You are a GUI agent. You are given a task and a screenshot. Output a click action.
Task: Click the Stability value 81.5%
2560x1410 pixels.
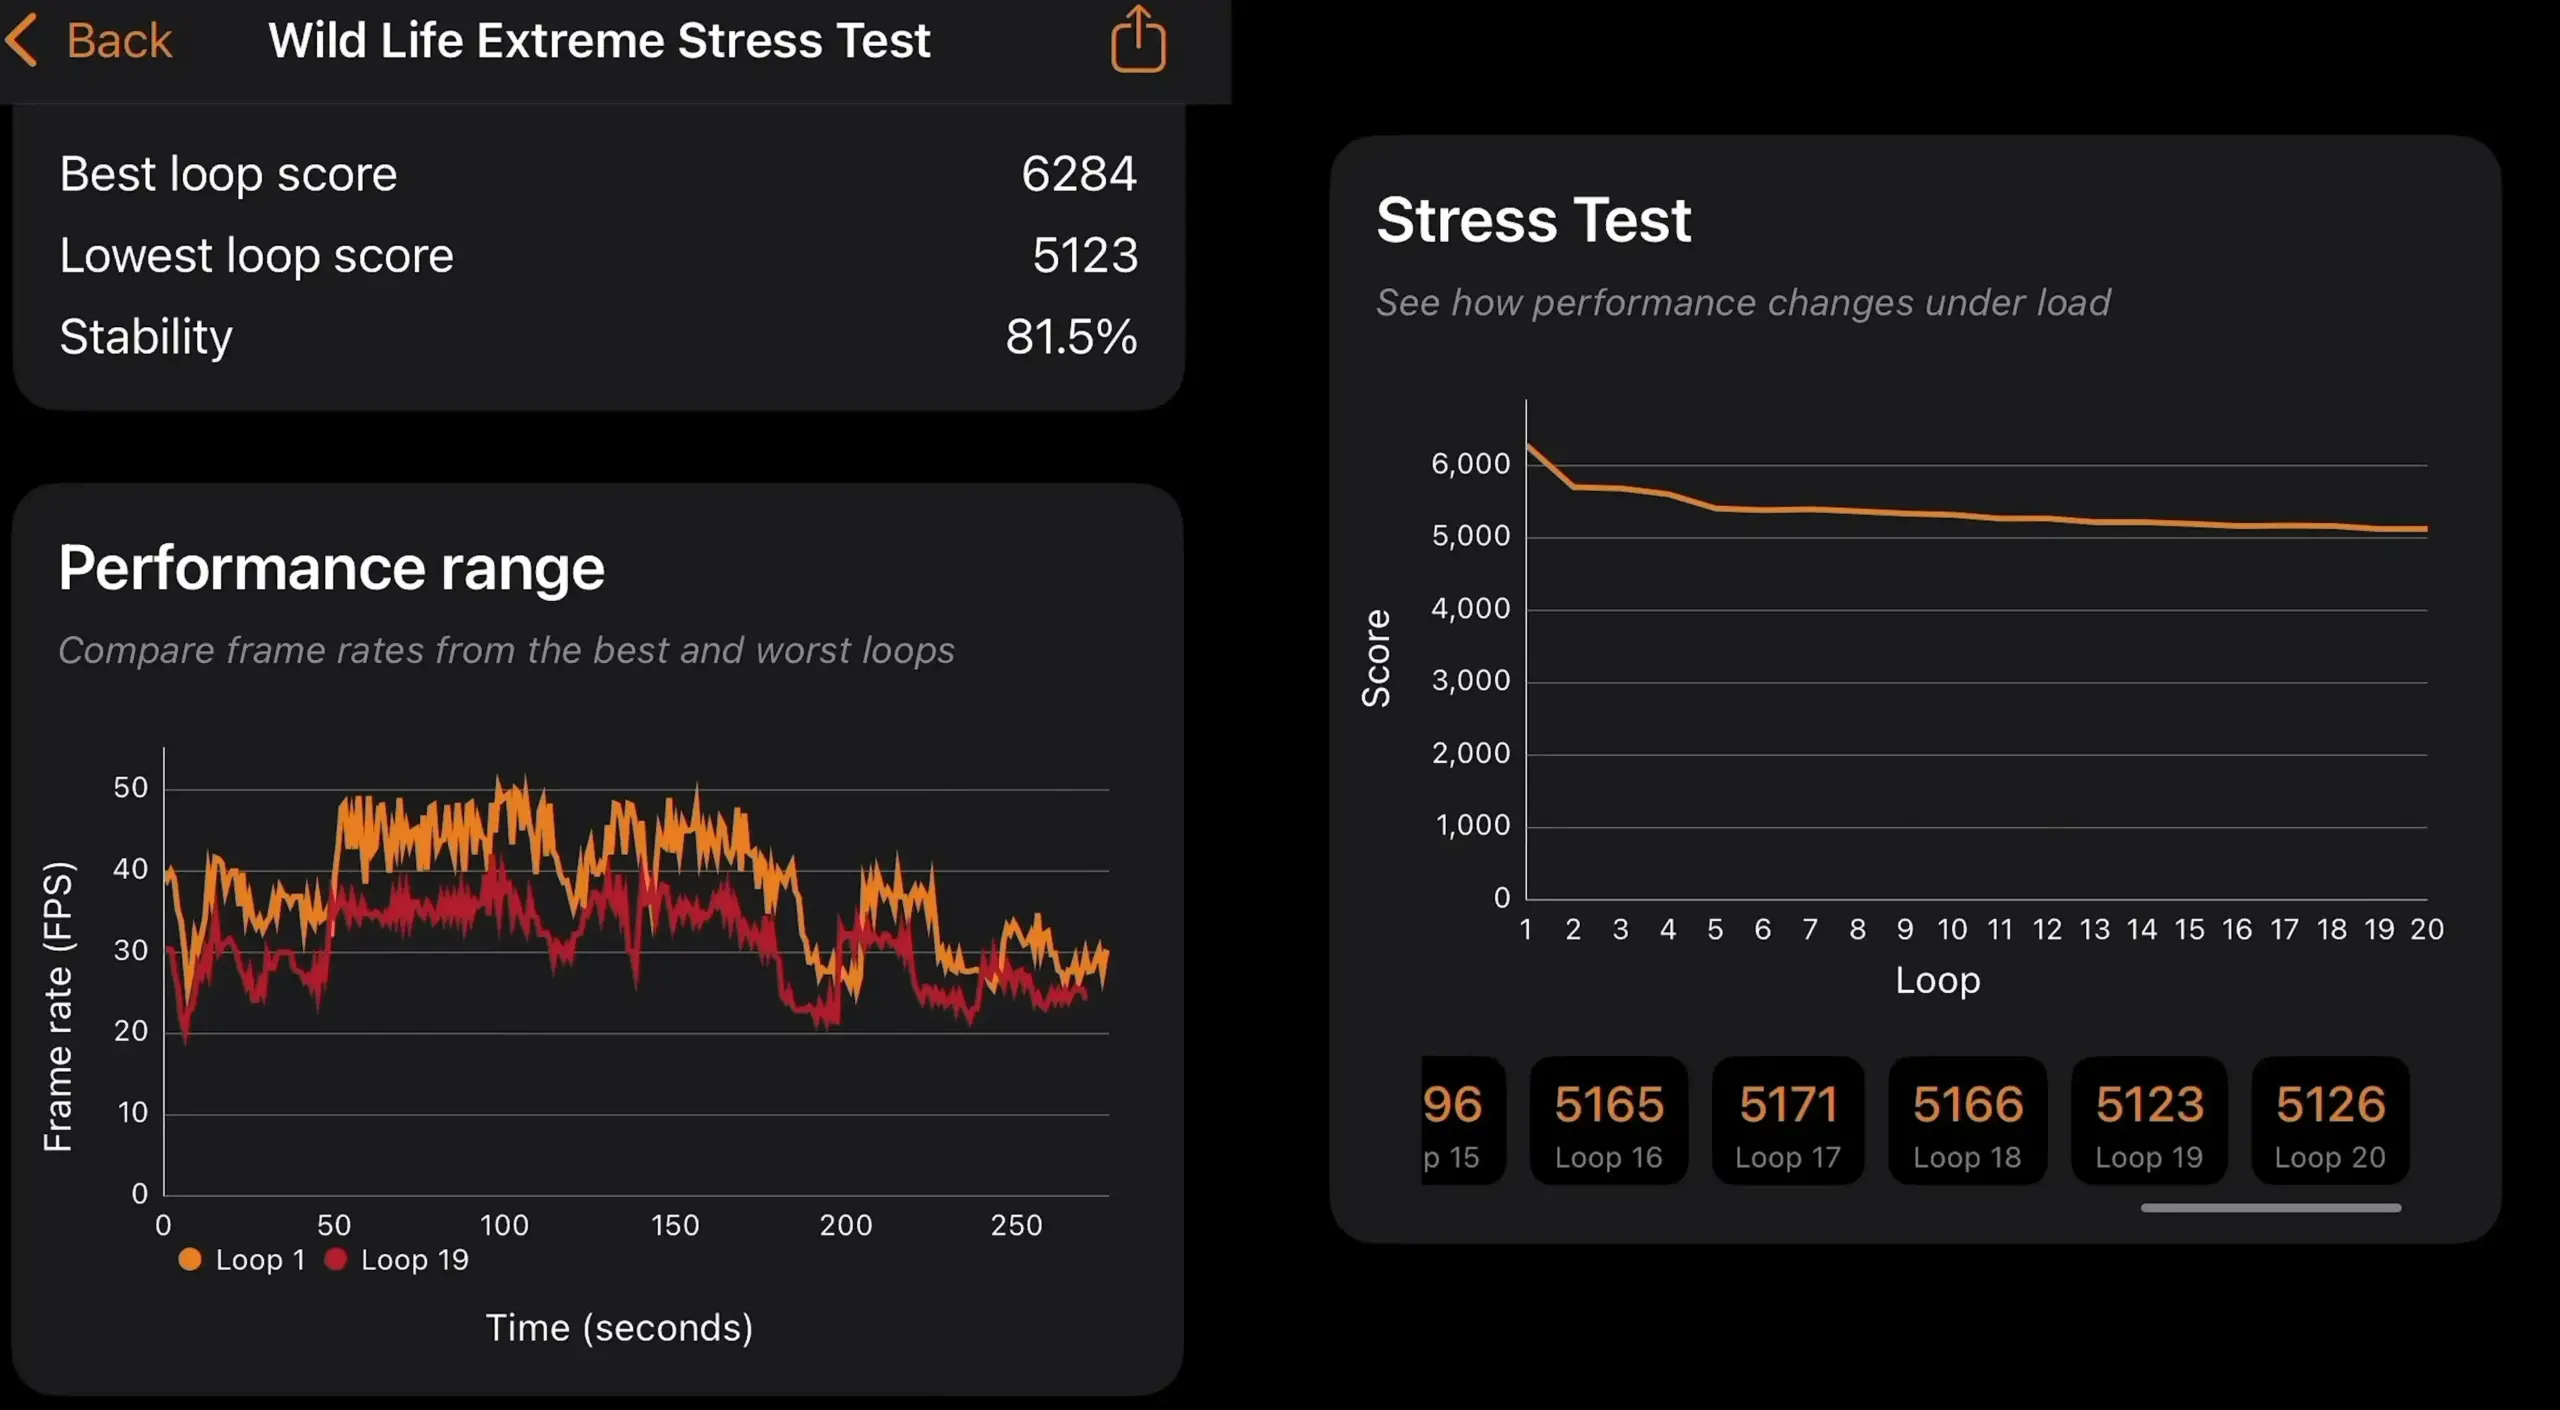point(1071,337)
